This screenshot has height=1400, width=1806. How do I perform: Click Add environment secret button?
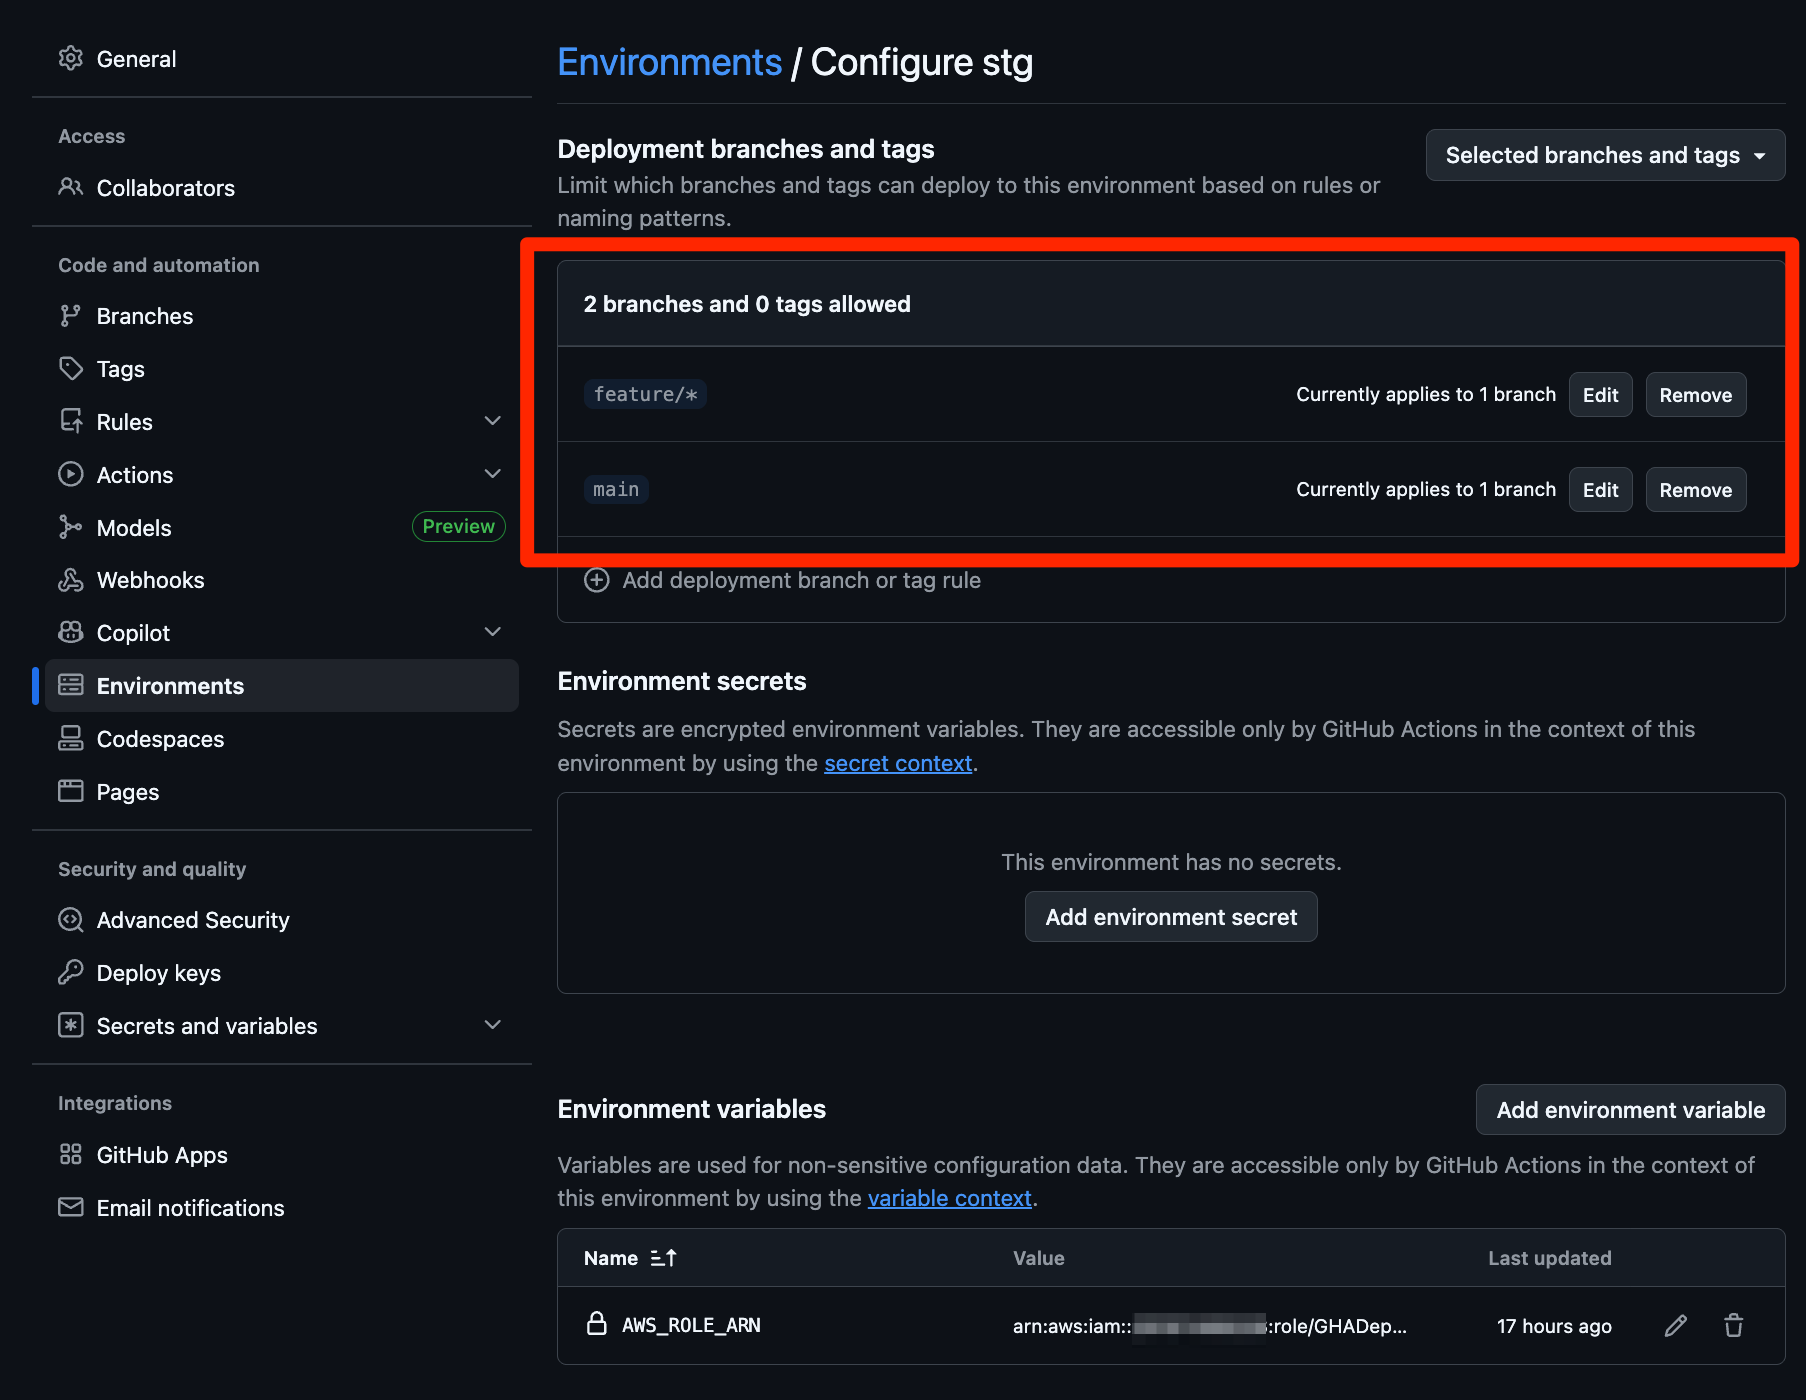(x=1171, y=917)
